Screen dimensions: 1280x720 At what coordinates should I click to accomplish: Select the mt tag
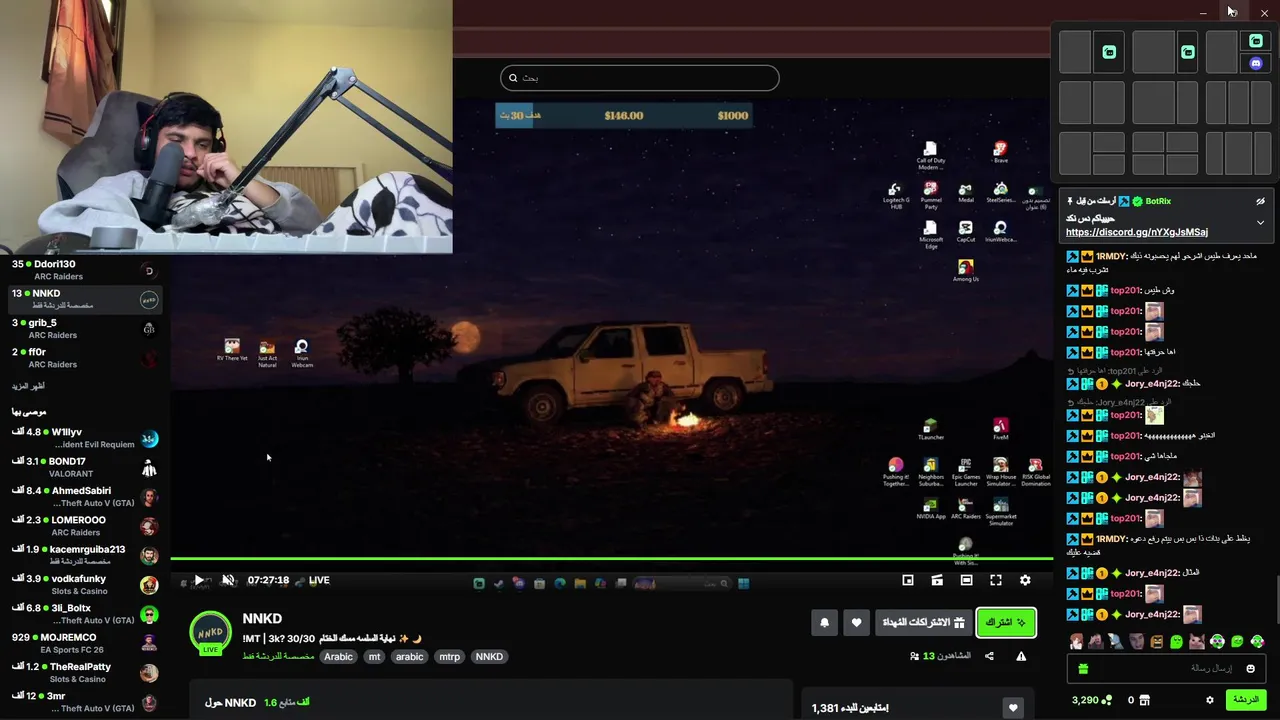click(374, 657)
